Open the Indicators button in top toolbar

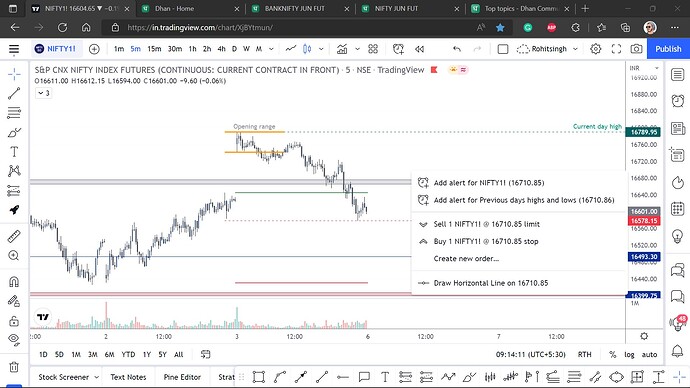coord(342,49)
